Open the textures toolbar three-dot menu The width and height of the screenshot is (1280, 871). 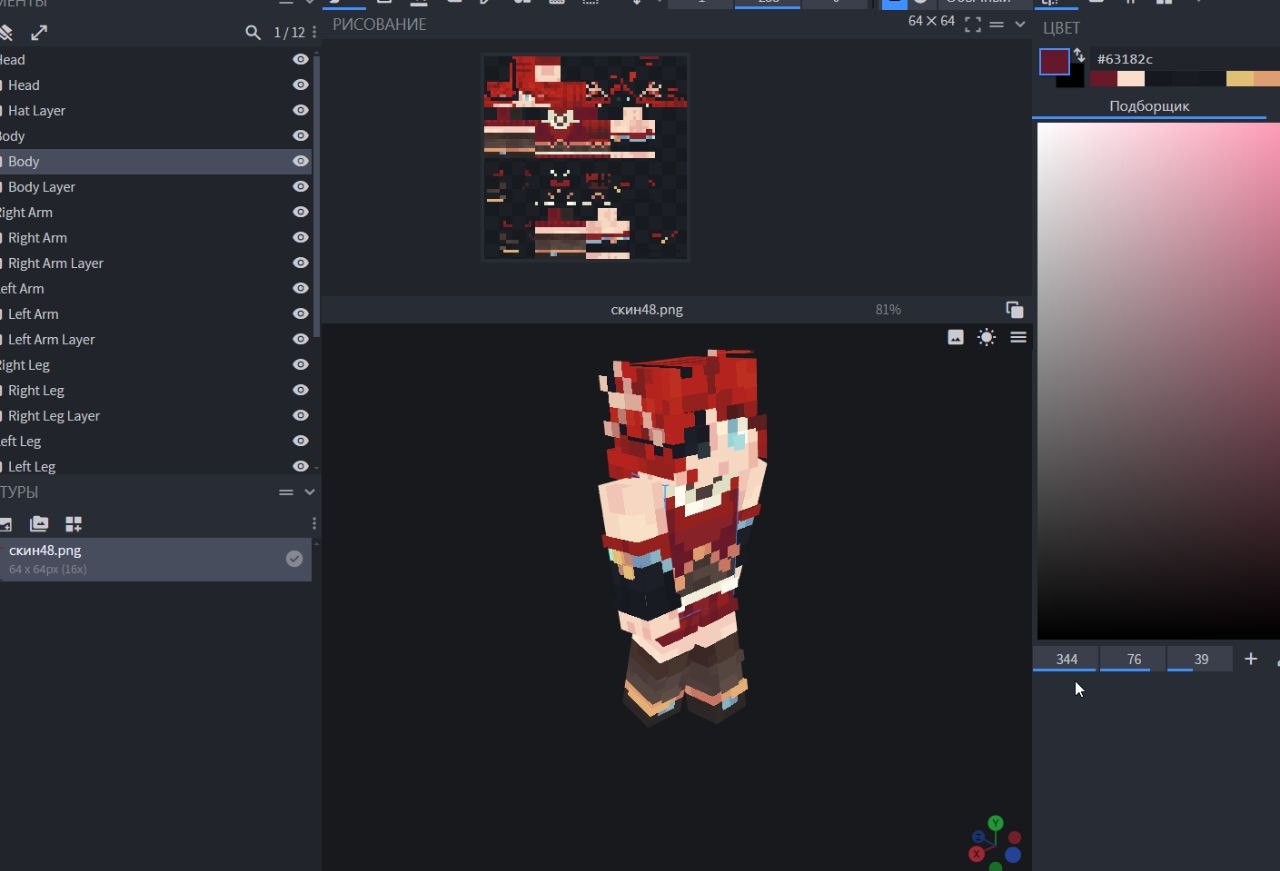point(314,524)
